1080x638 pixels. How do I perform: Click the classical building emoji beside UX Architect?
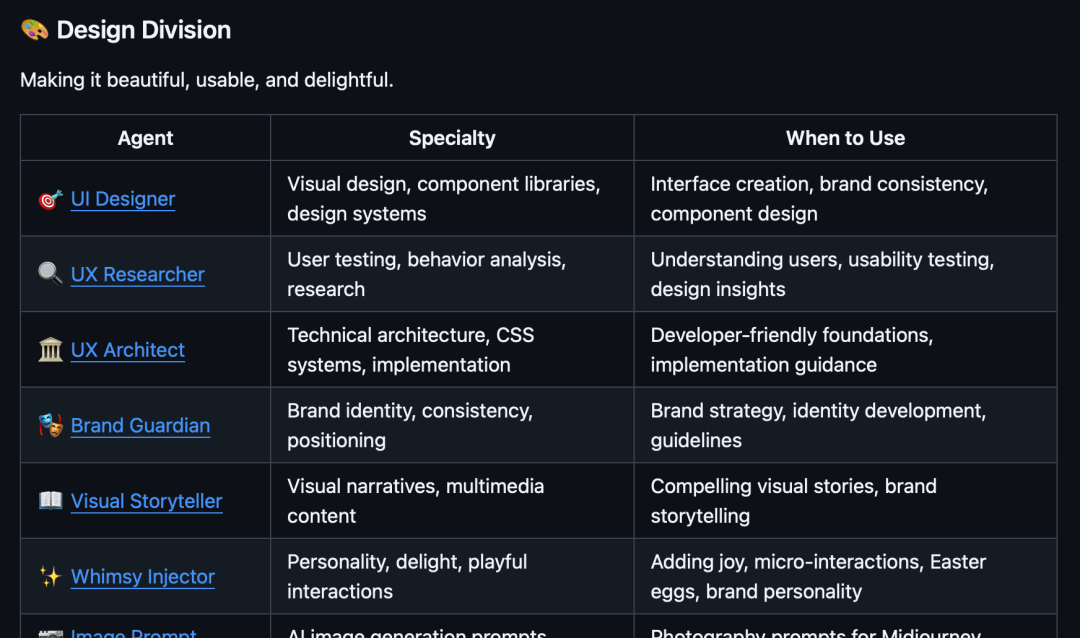coord(50,350)
